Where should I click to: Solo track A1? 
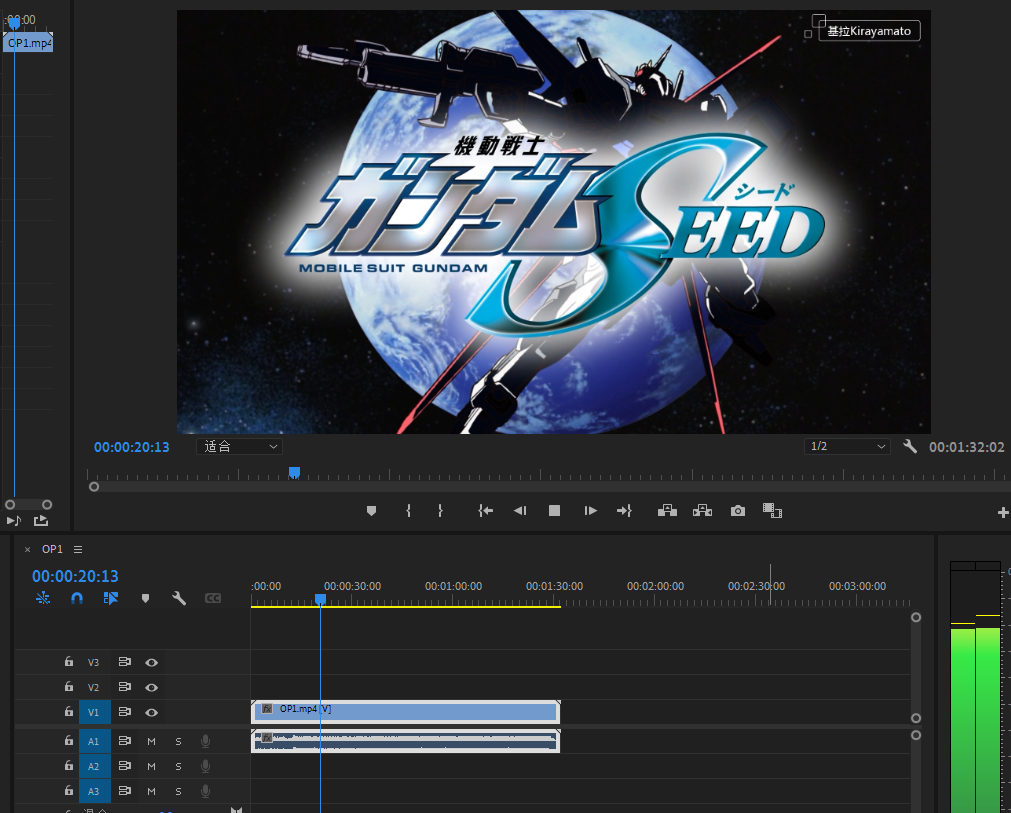click(179, 741)
